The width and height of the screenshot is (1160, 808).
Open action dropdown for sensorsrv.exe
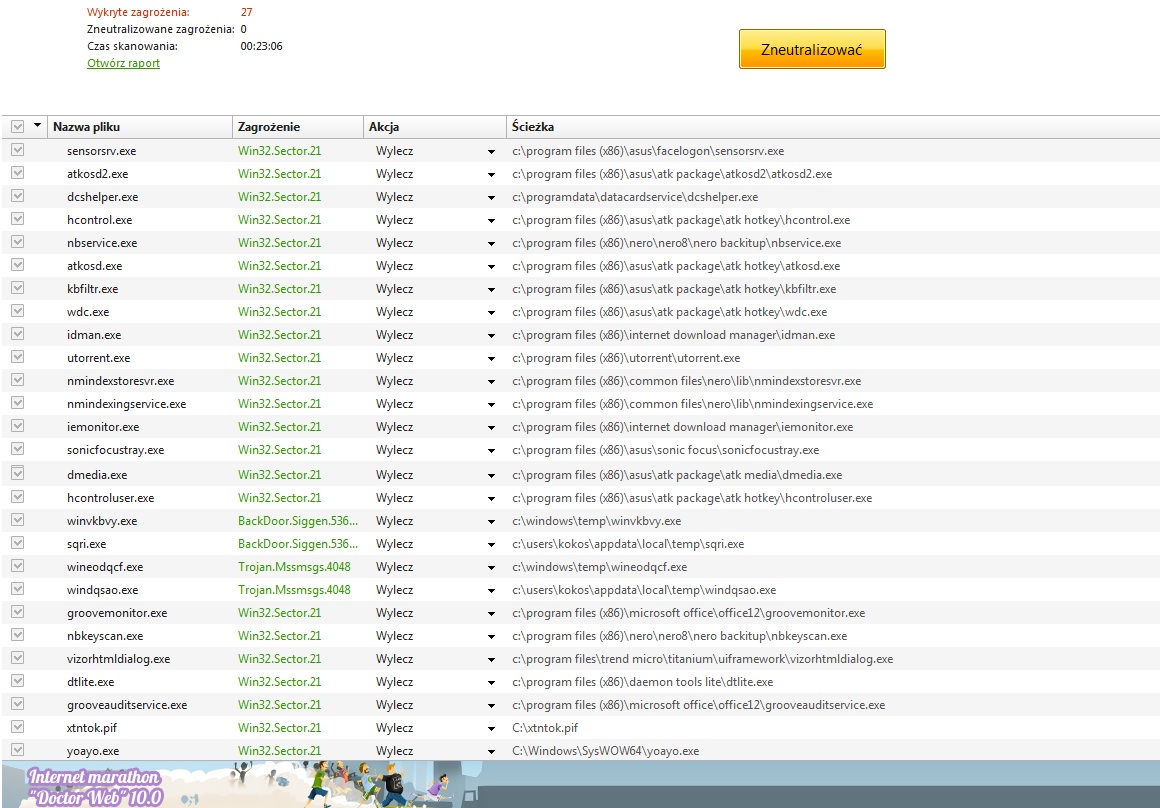491,152
